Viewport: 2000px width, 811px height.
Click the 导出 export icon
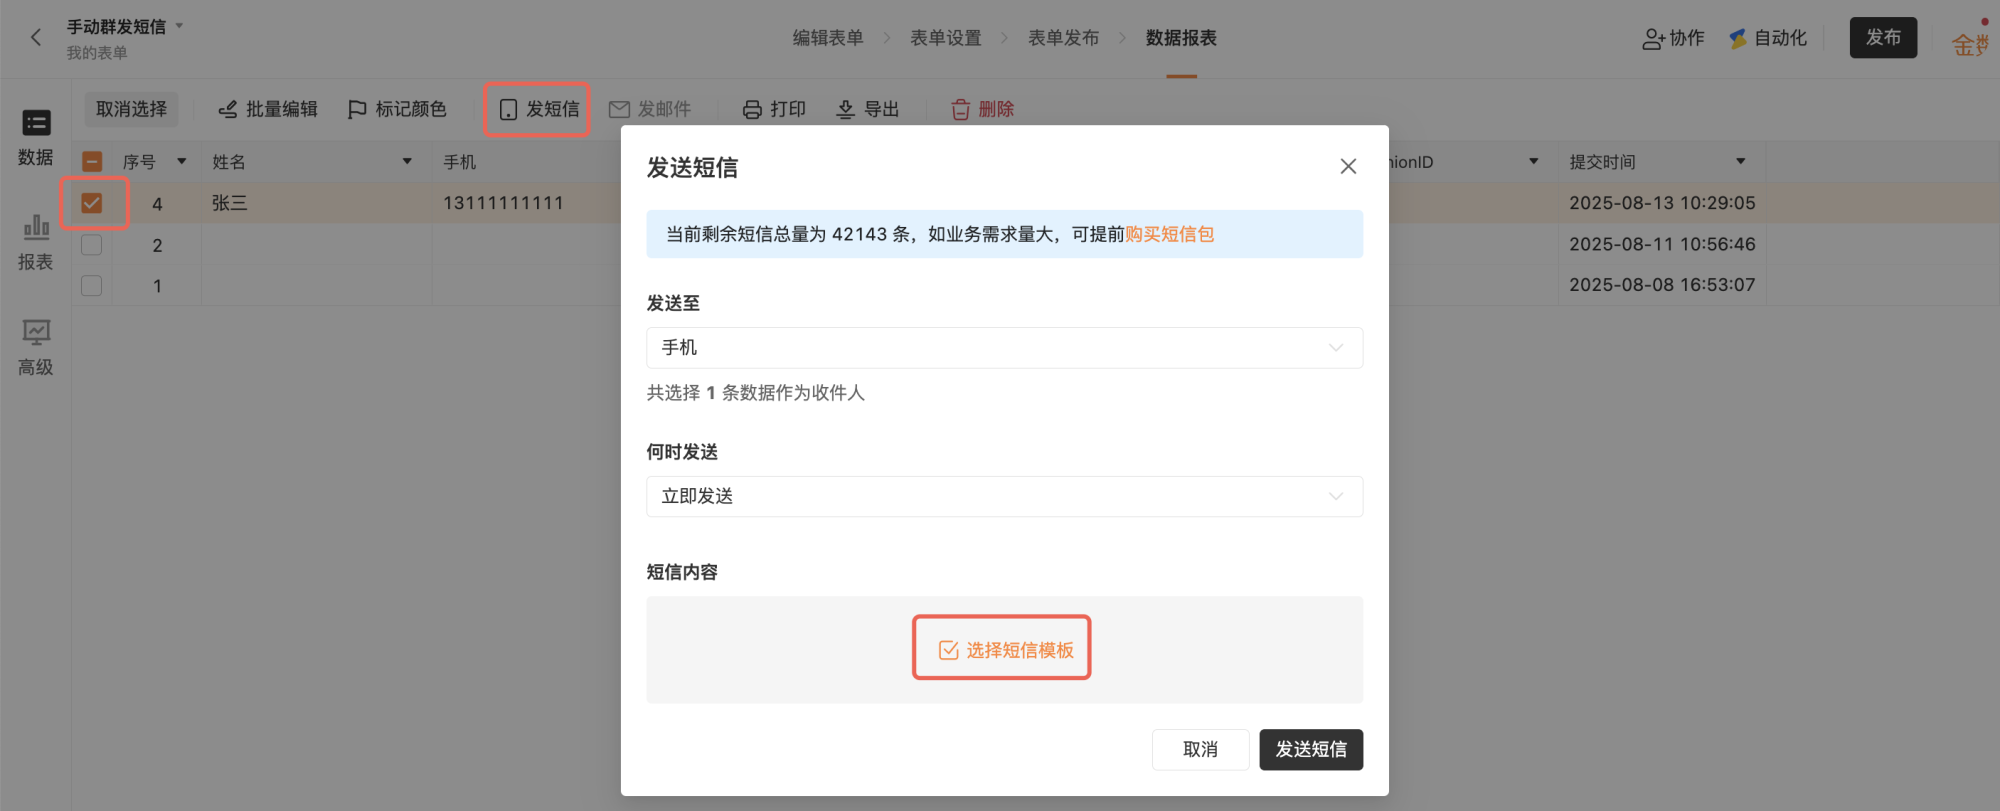coord(845,109)
